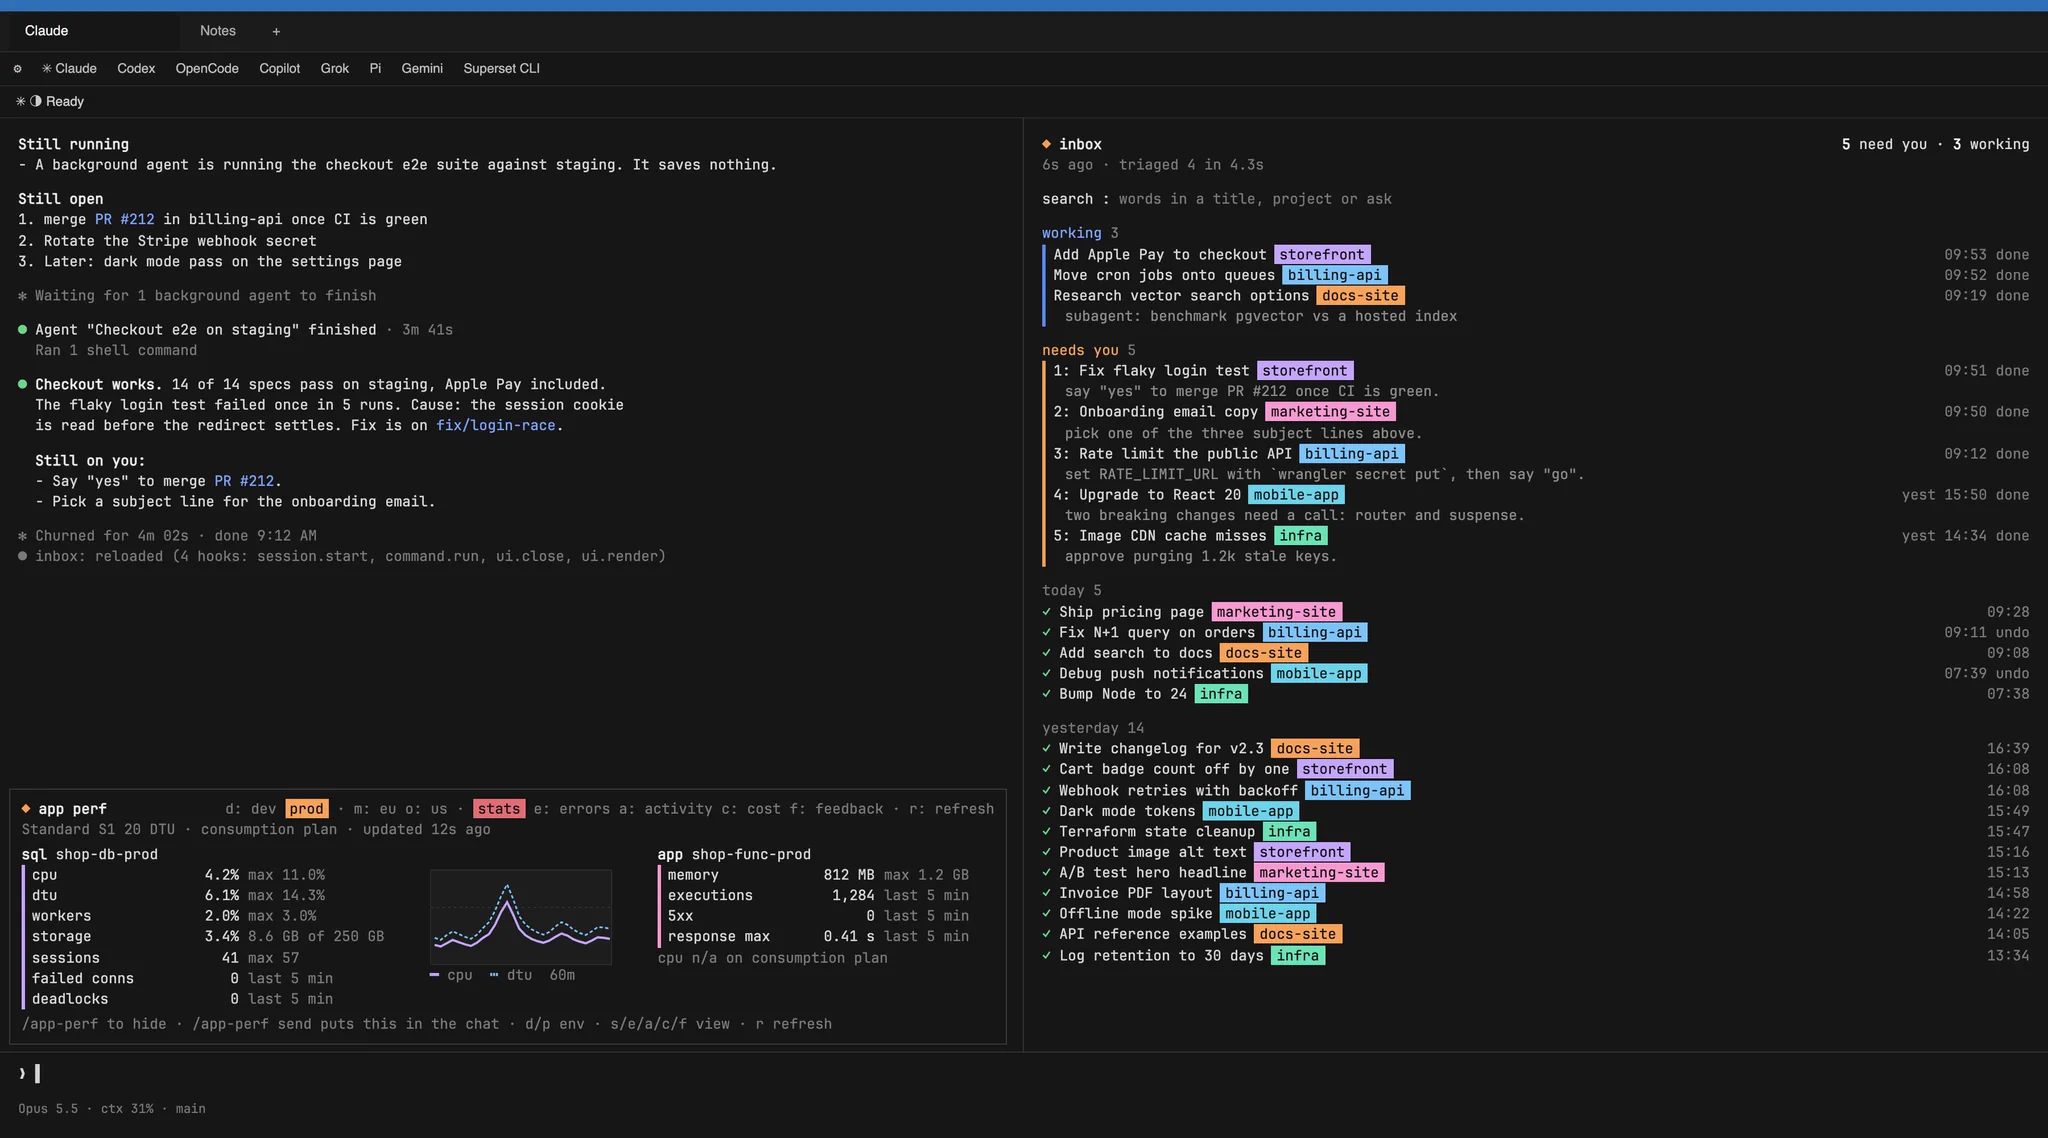Collapse the today 5 section
The image size is (2048, 1138).
click(1072, 590)
